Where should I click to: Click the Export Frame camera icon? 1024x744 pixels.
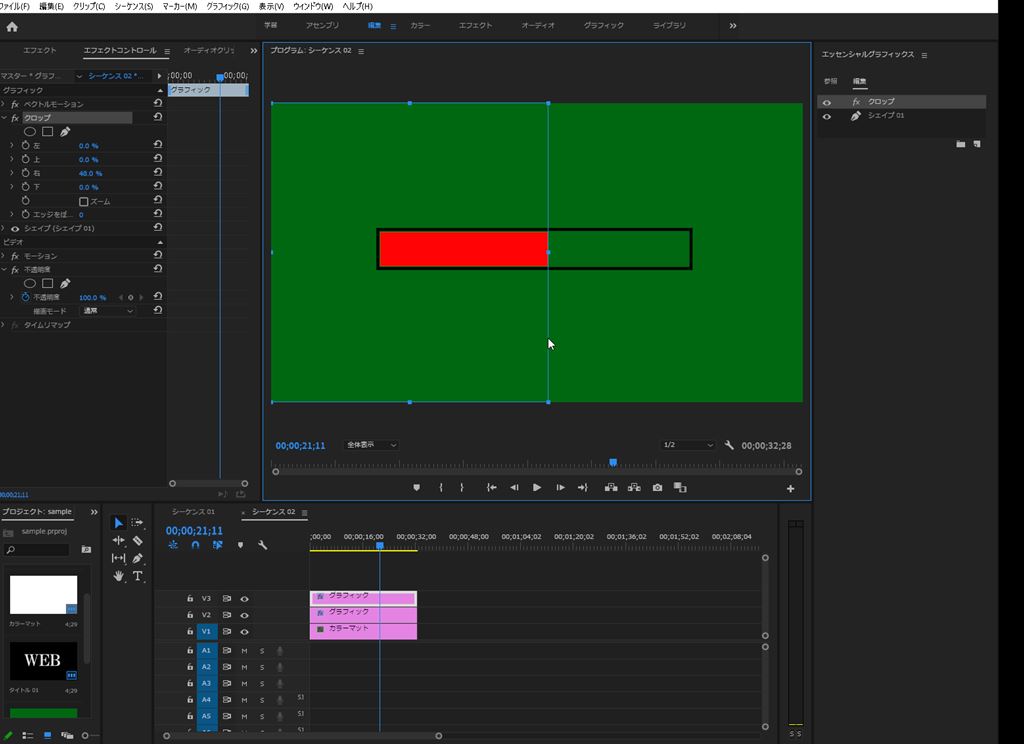[657, 488]
